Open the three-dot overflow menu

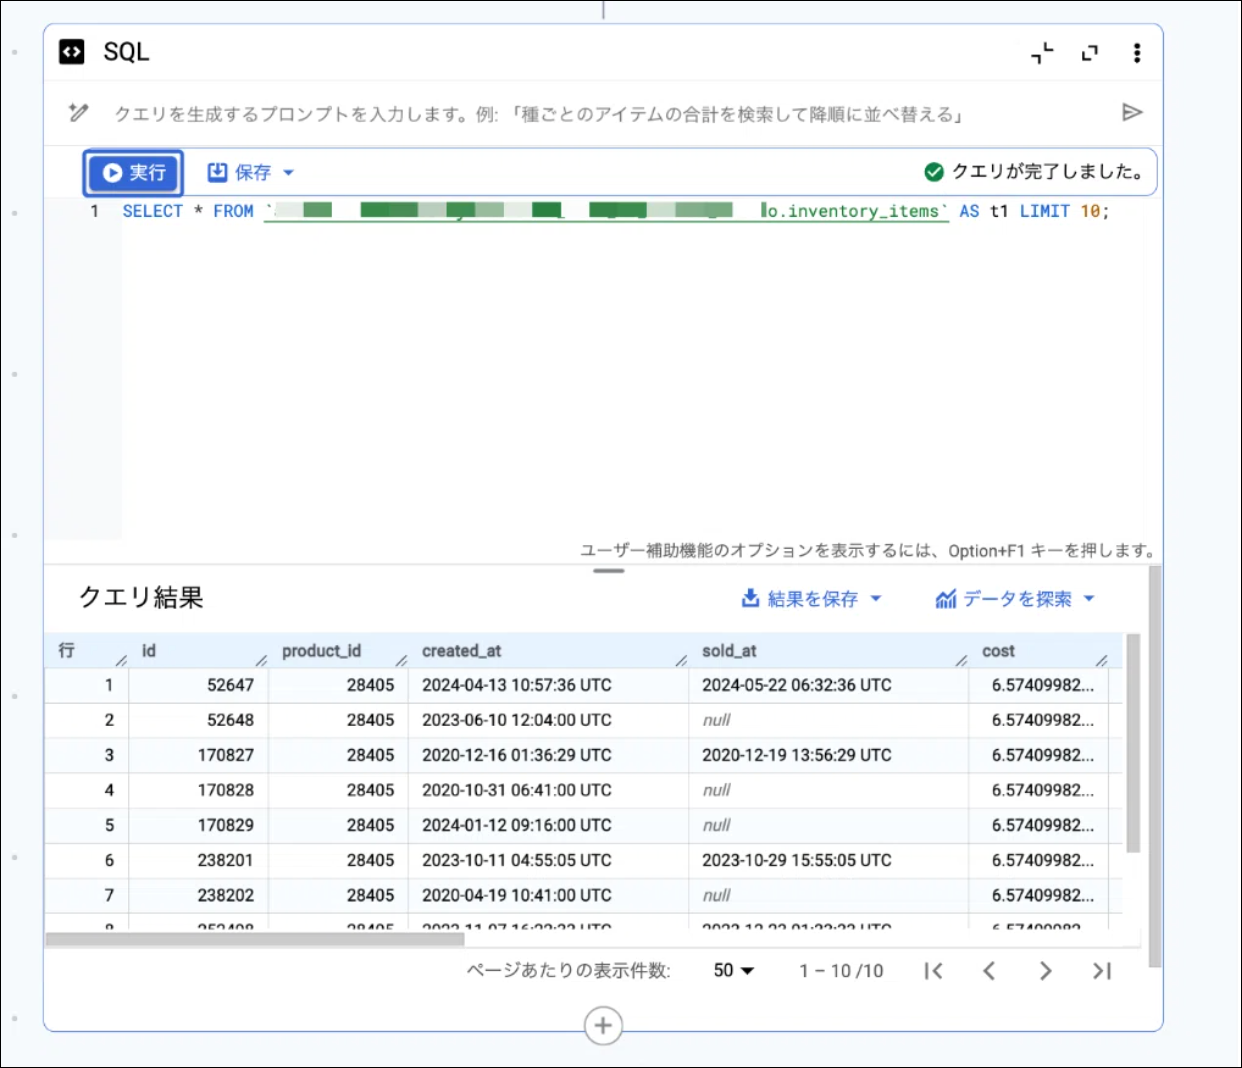[1137, 53]
